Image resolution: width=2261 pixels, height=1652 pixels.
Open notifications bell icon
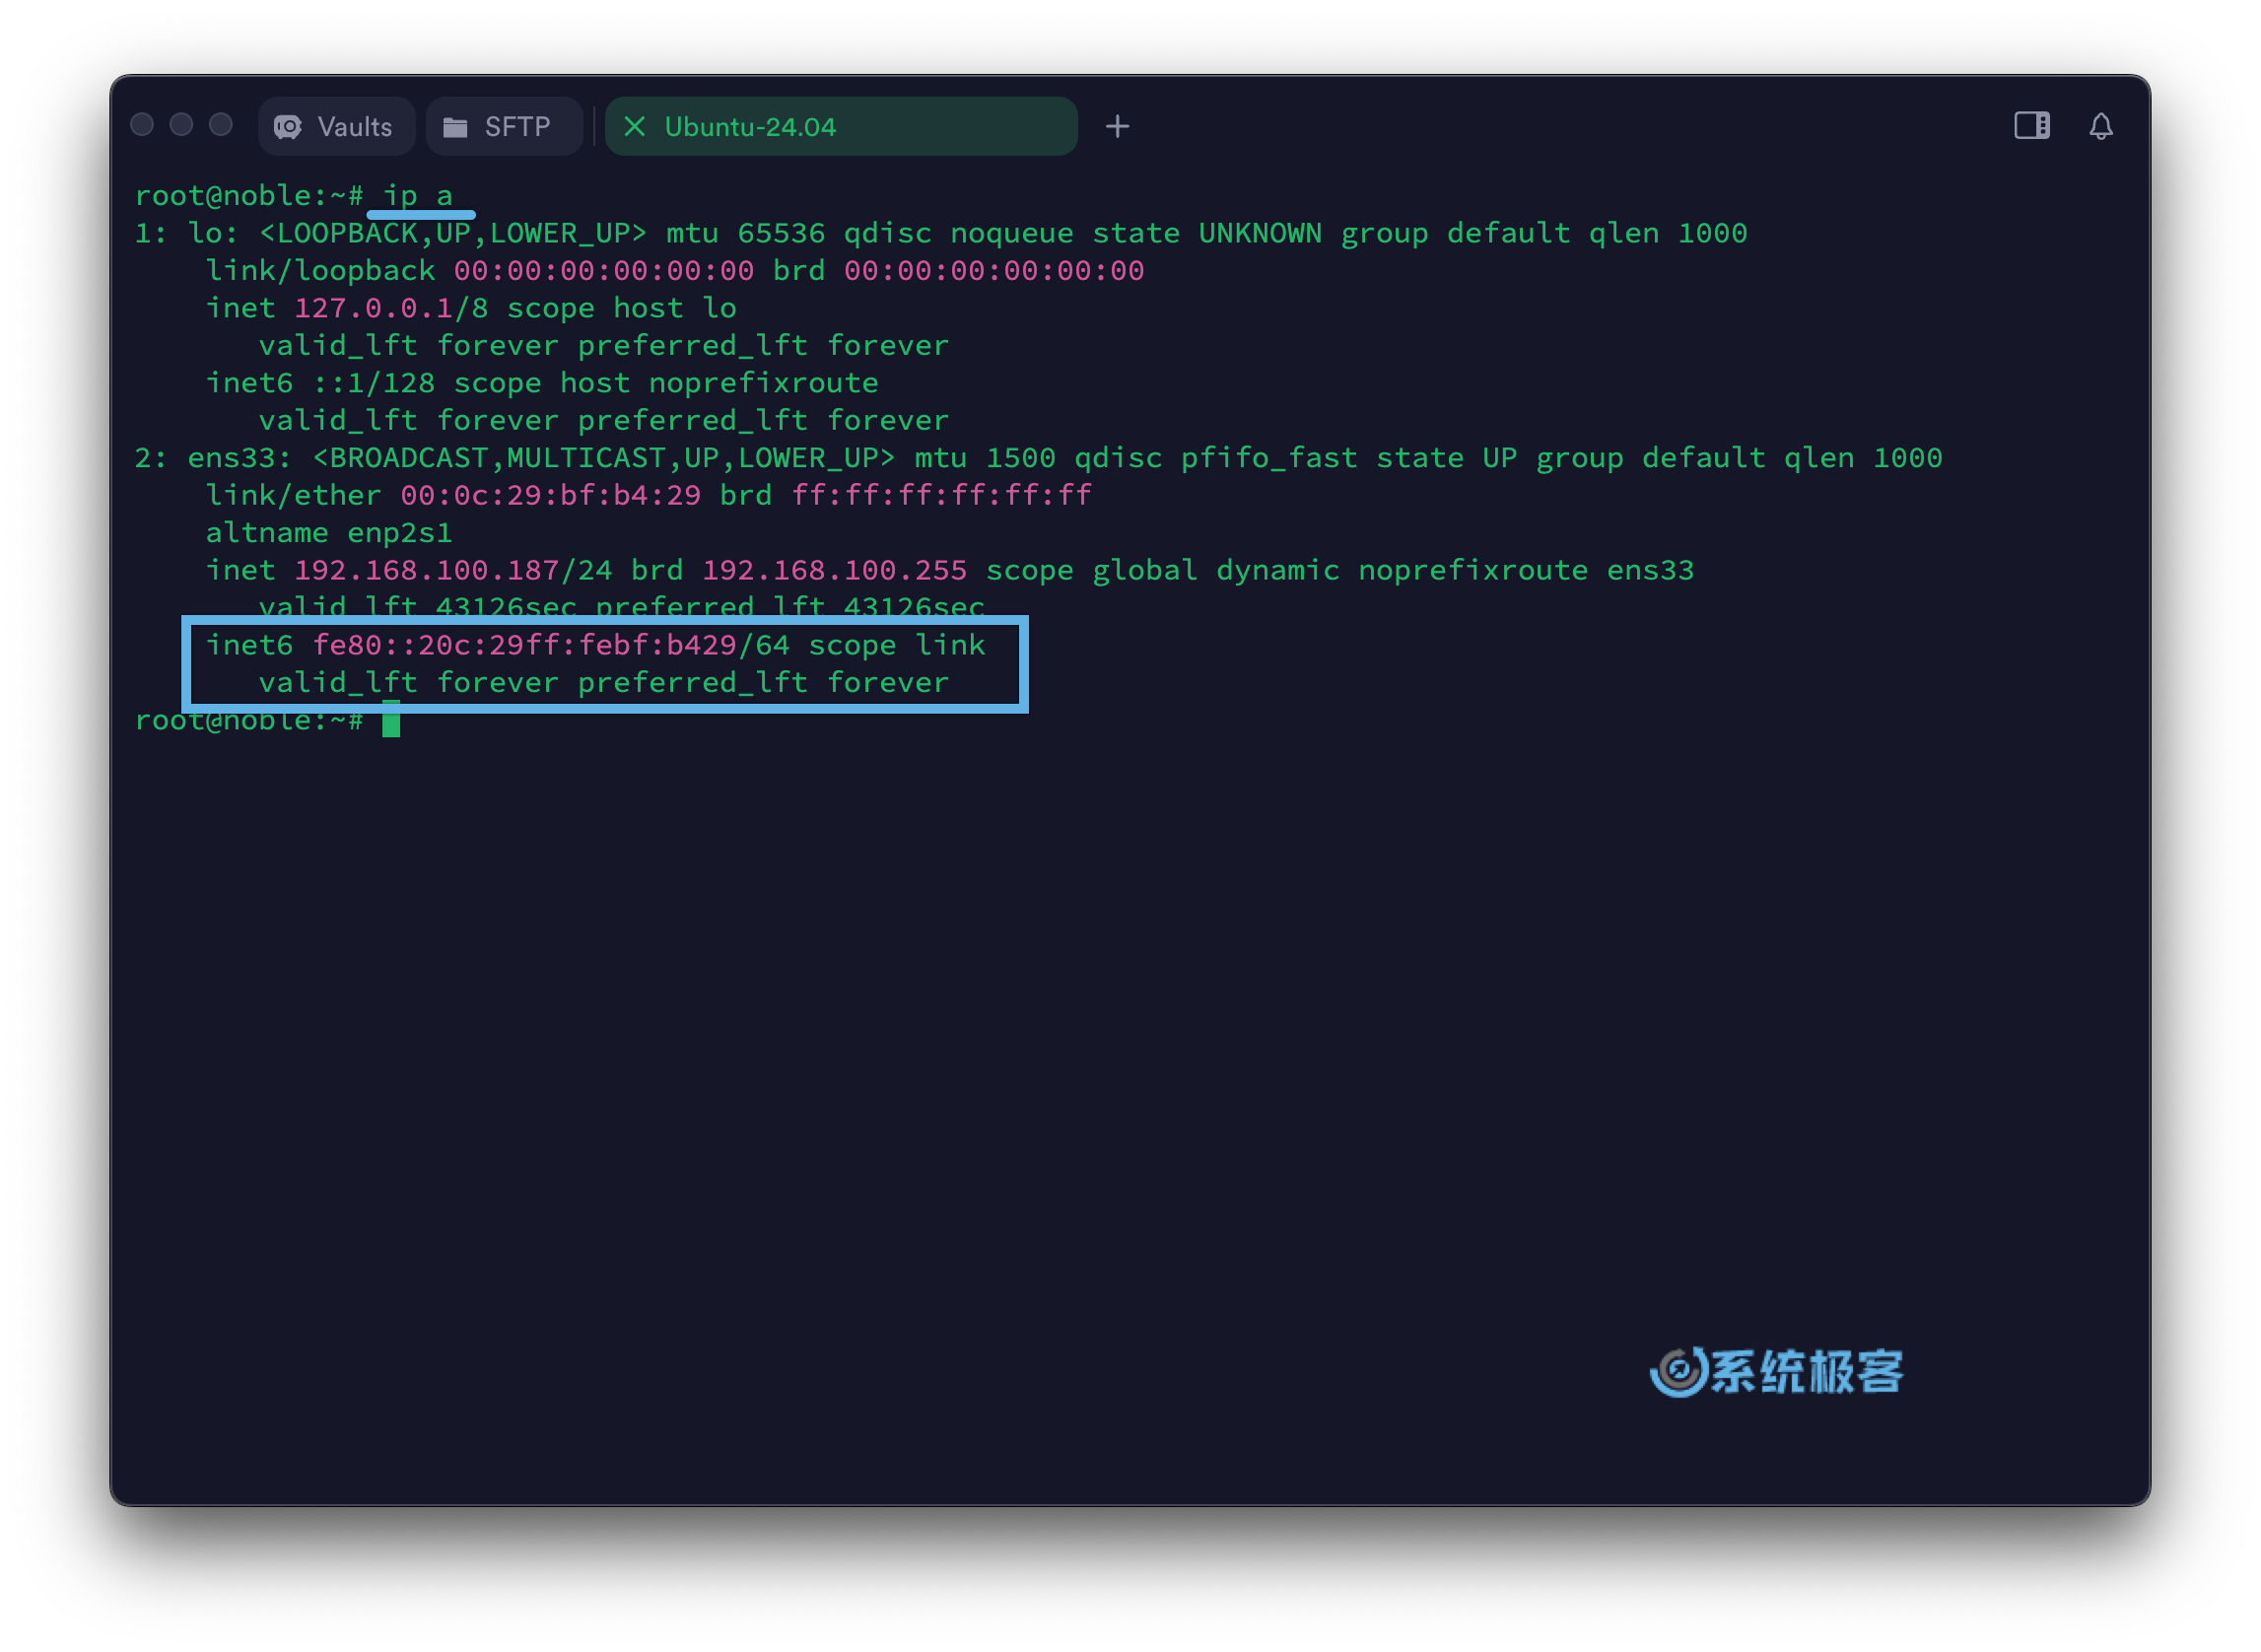(2100, 126)
